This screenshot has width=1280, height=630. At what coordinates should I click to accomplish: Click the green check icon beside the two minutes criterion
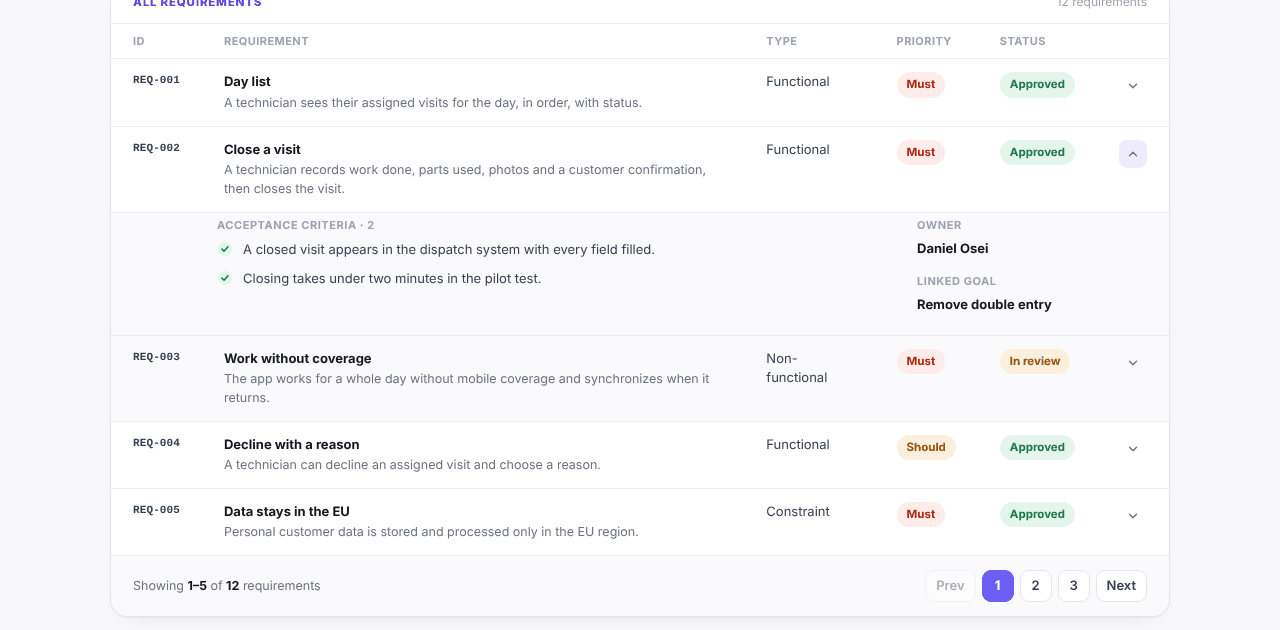coord(225,278)
